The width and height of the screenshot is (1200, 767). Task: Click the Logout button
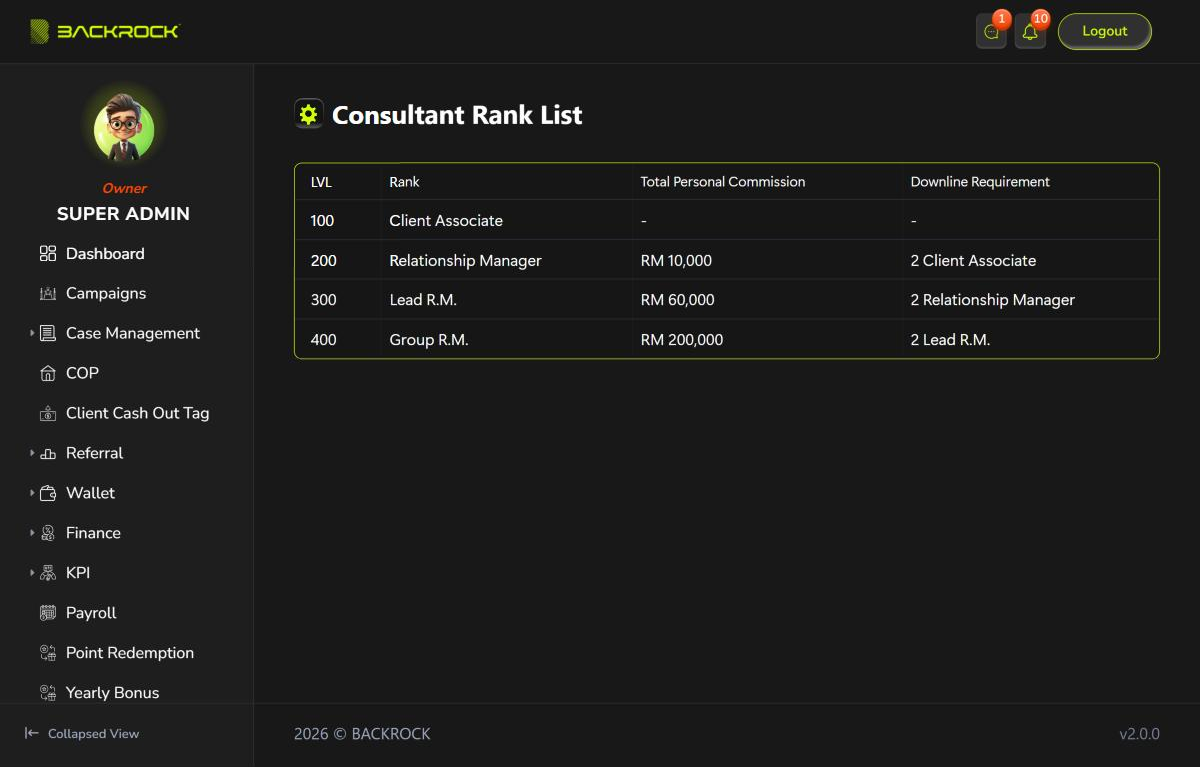[1105, 31]
